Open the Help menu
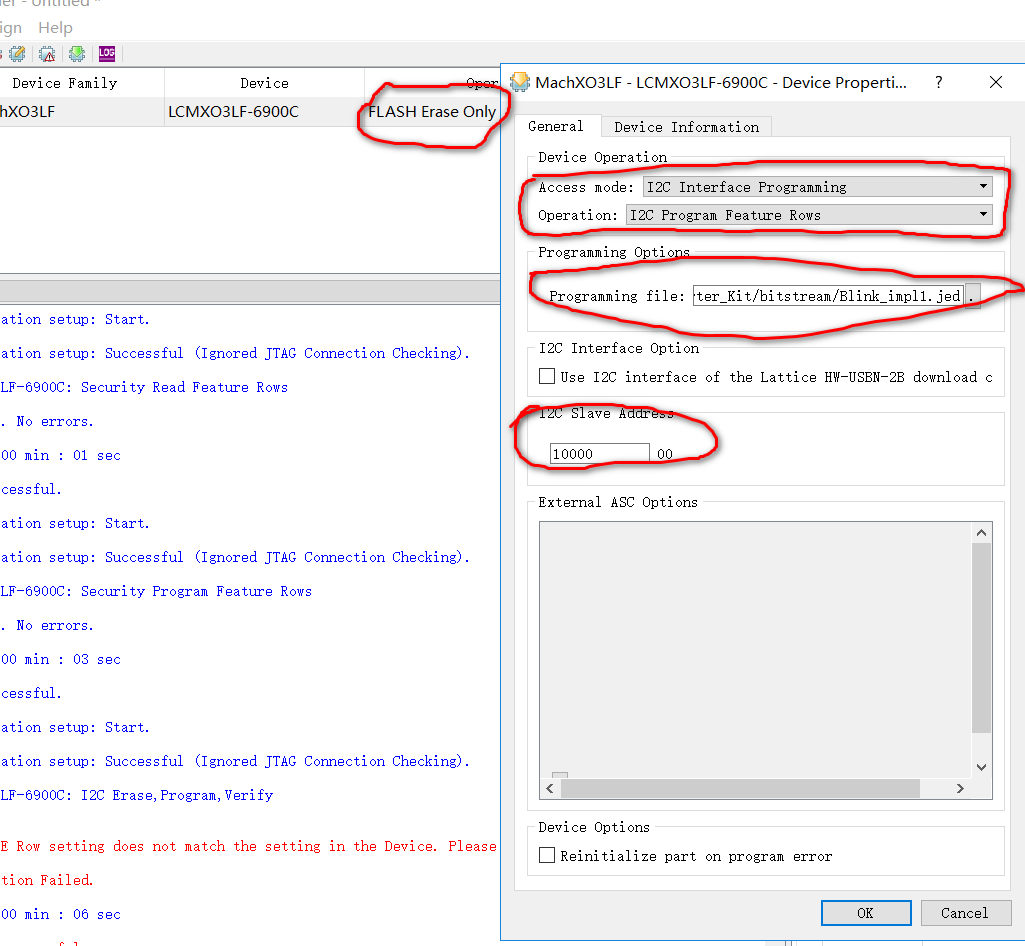The height and width of the screenshot is (946, 1025). (x=55, y=27)
